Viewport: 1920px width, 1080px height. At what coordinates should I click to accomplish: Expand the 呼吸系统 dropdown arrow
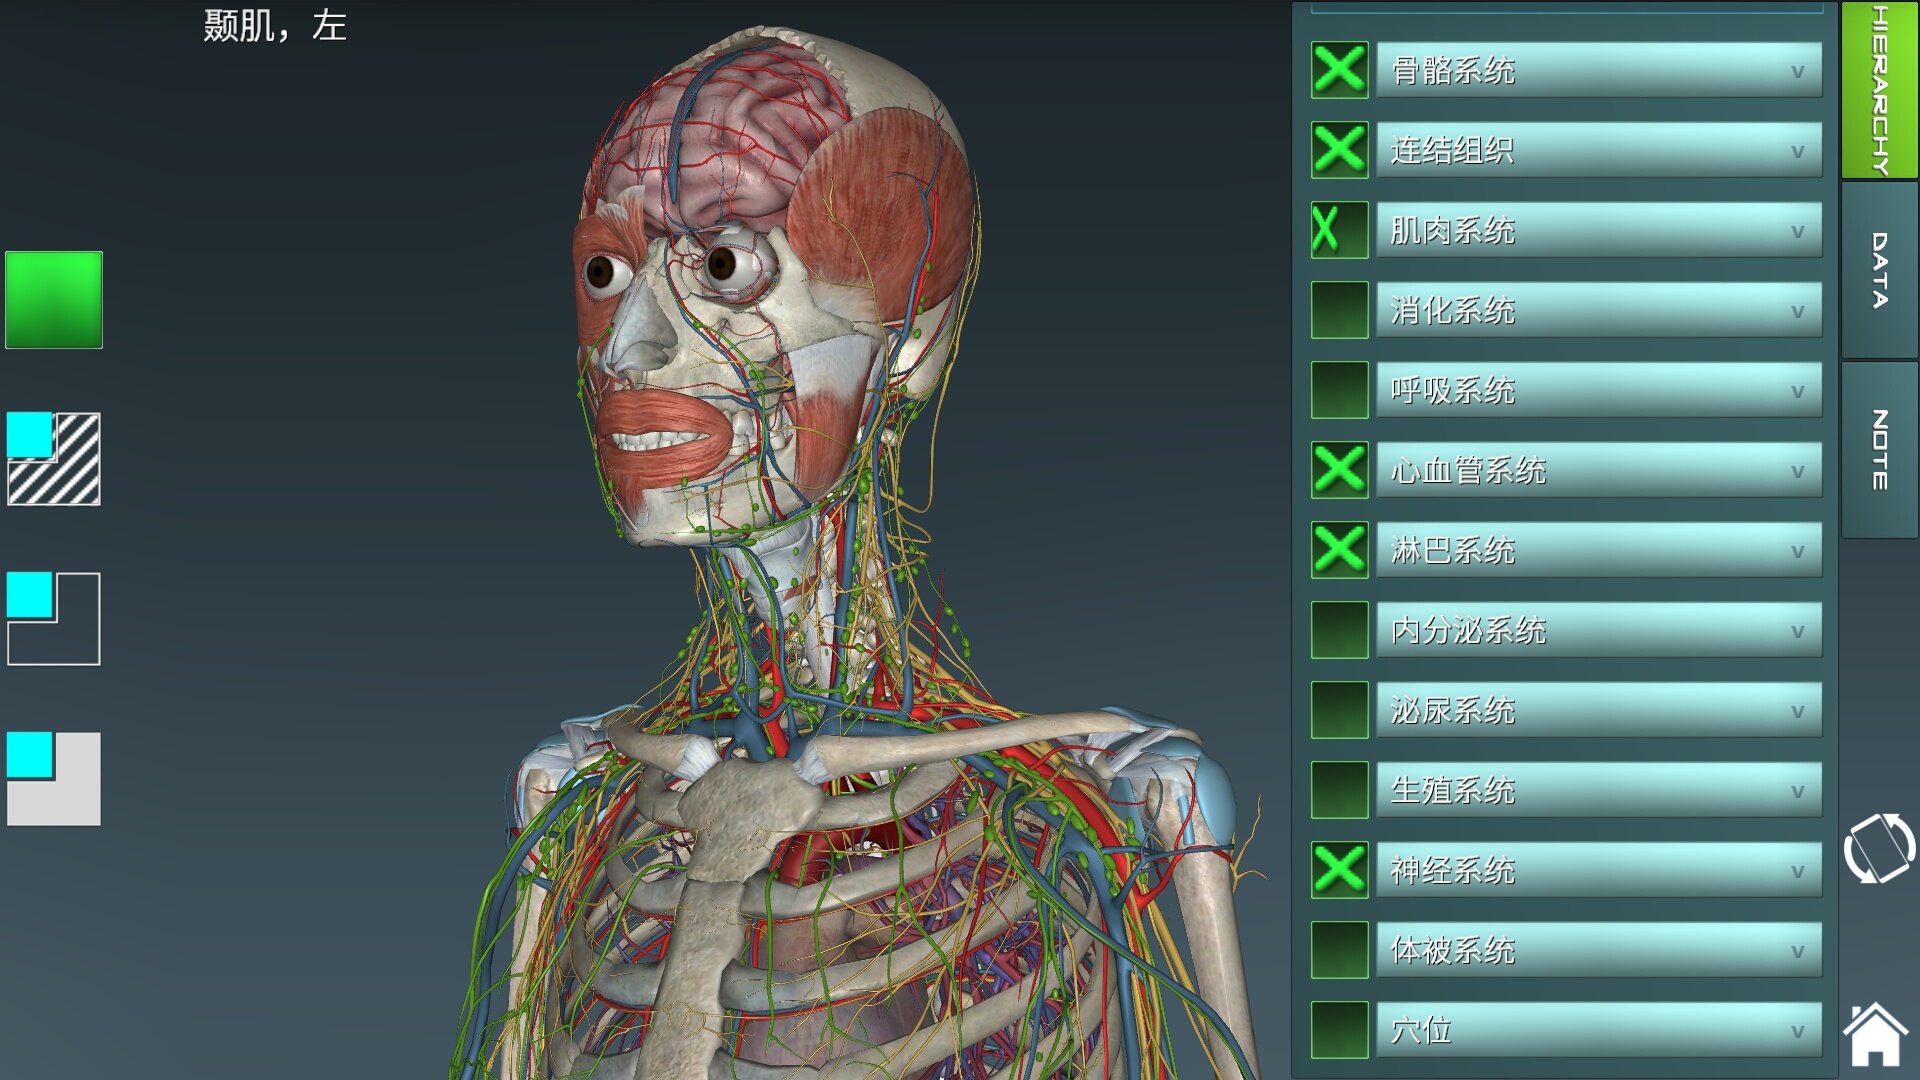[x=1797, y=391]
